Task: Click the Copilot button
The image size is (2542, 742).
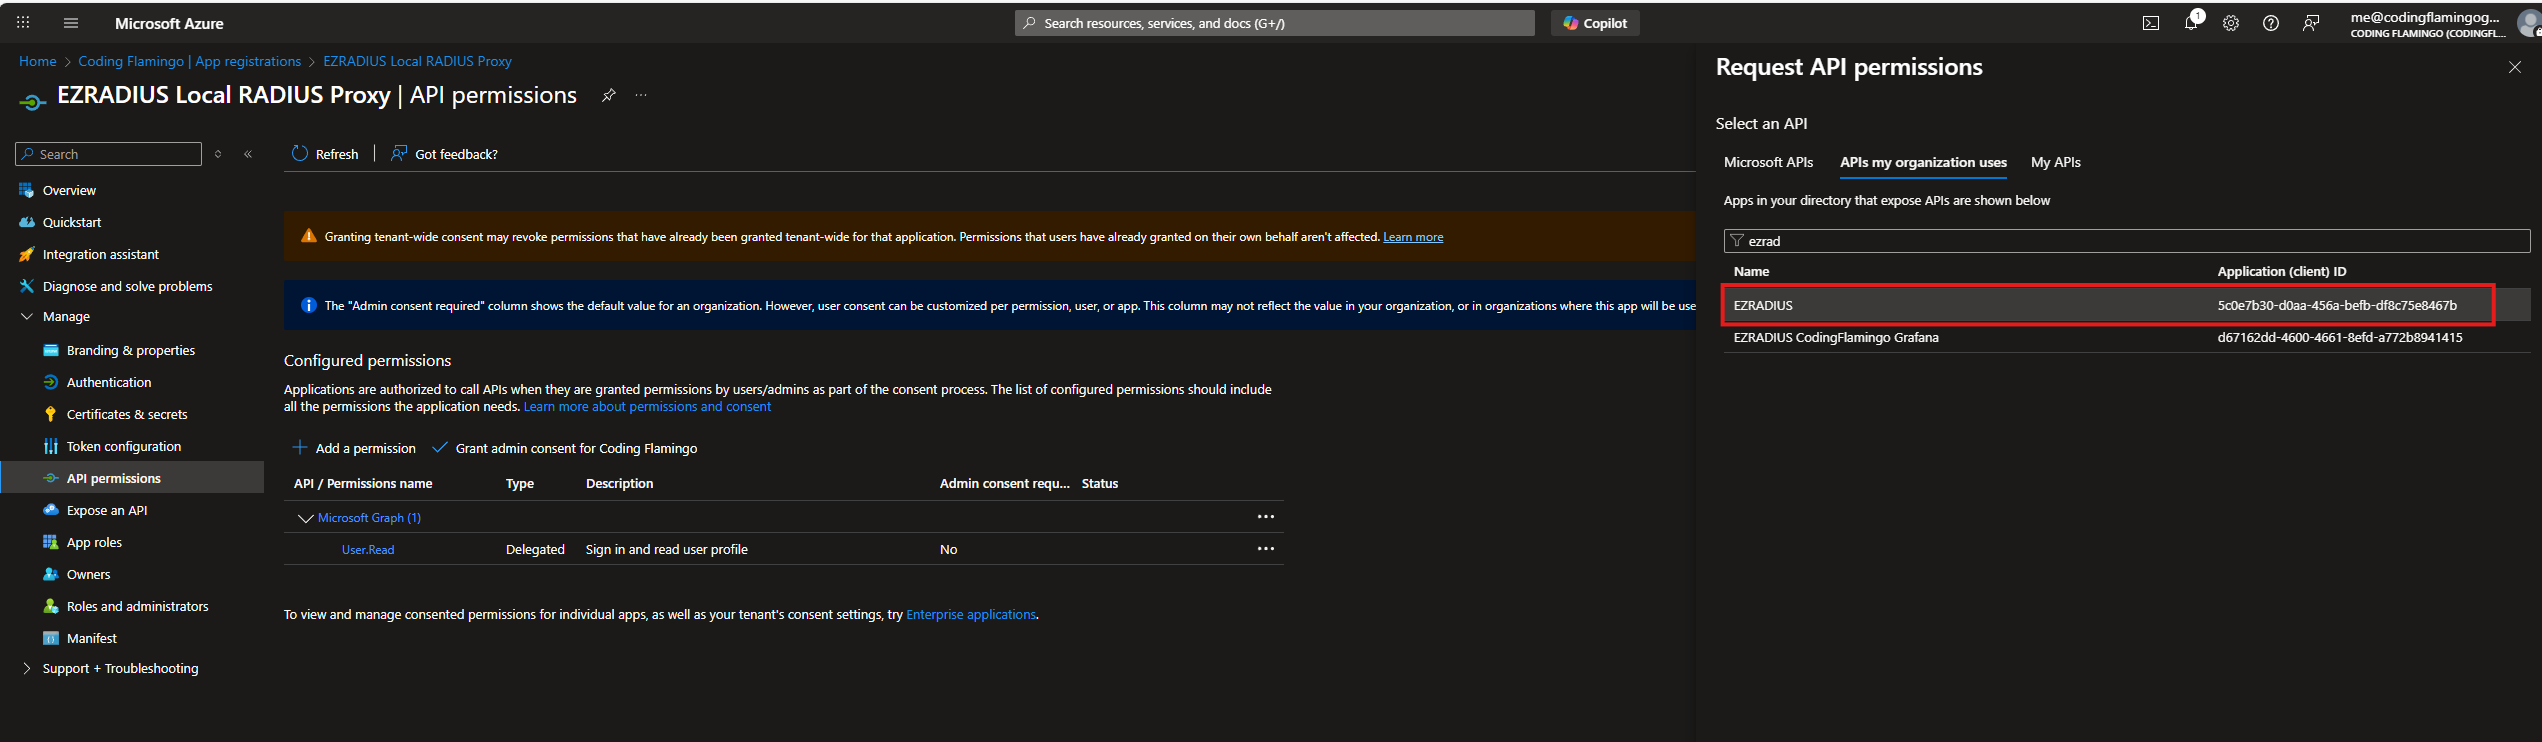Action: [x=1595, y=23]
